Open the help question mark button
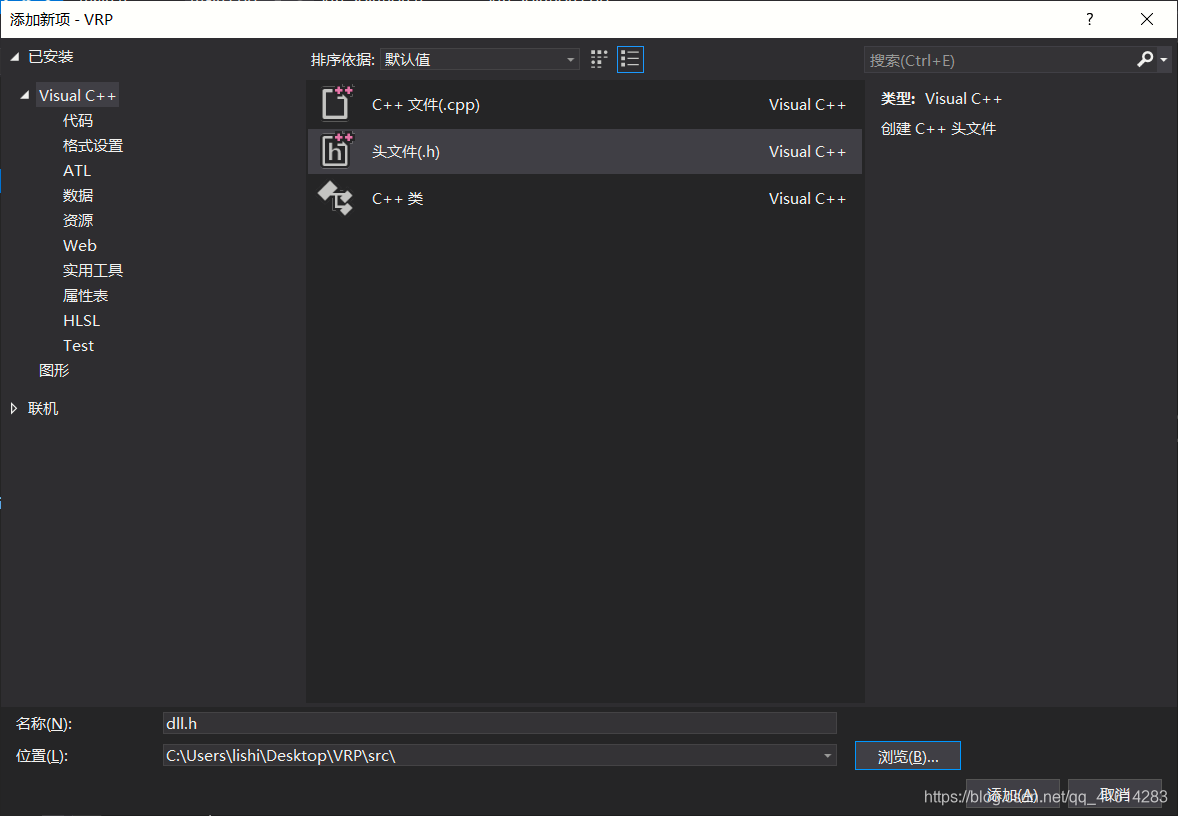1178x816 pixels. coord(1089,19)
